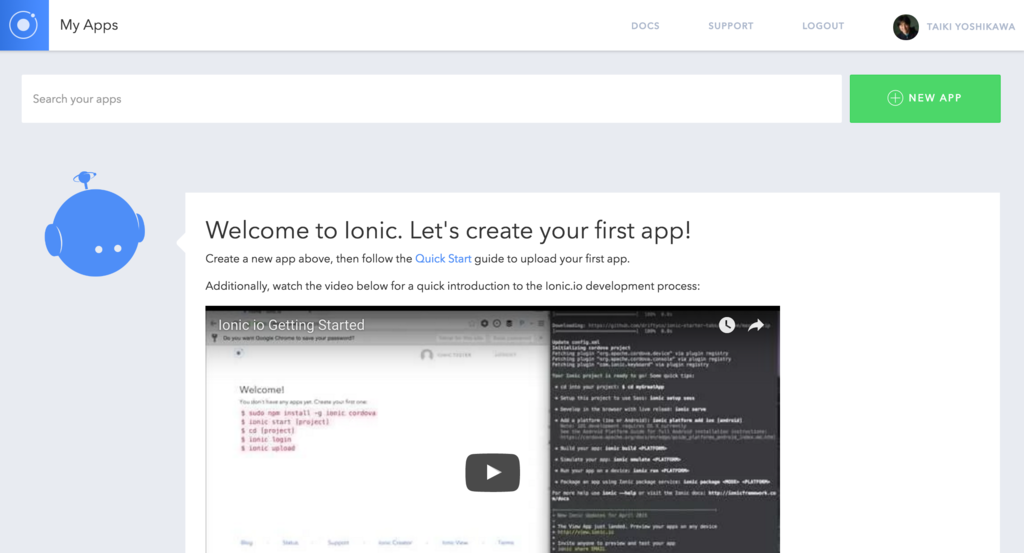Open the Taiki Yoshikawa profile avatar
Image resolution: width=1024 pixels, height=553 pixels.
pos(905,27)
